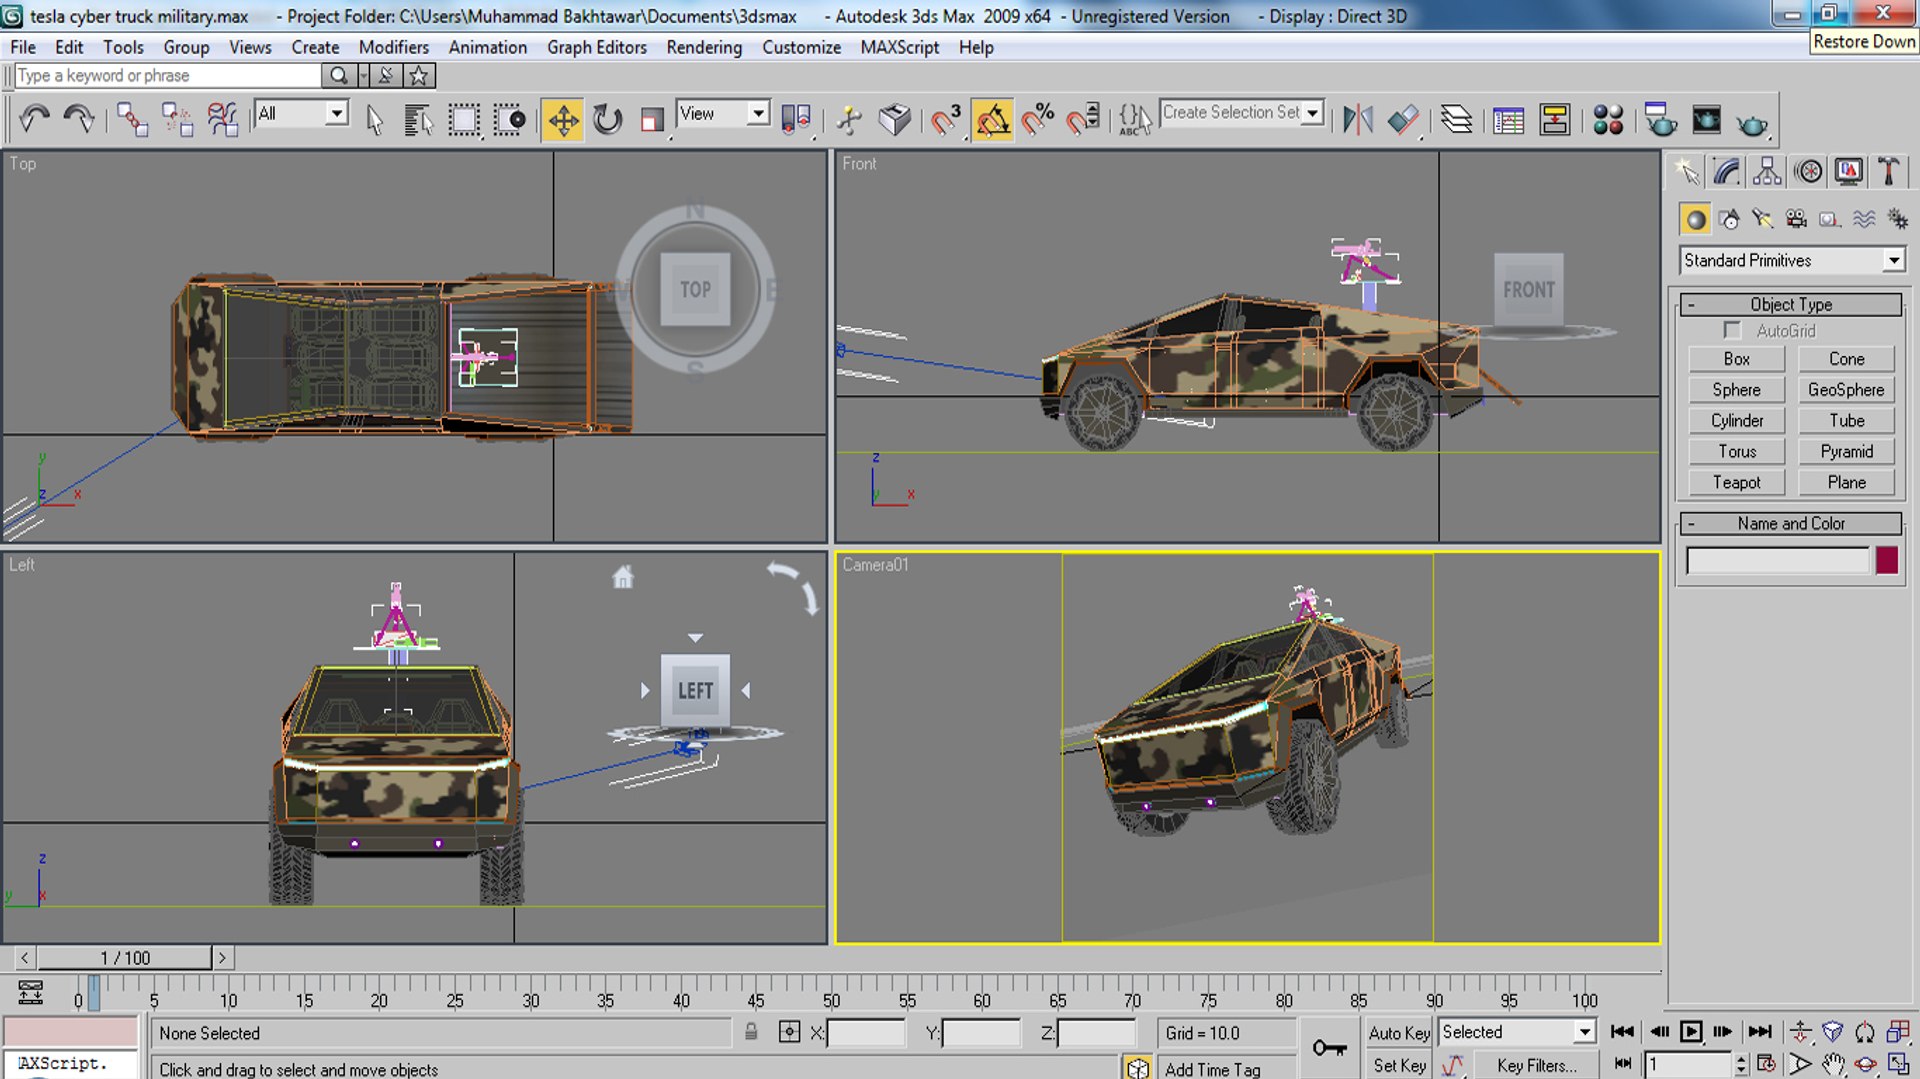Open the Customize menu
Image resolution: width=1920 pixels, height=1079 pixels.
coord(801,47)
